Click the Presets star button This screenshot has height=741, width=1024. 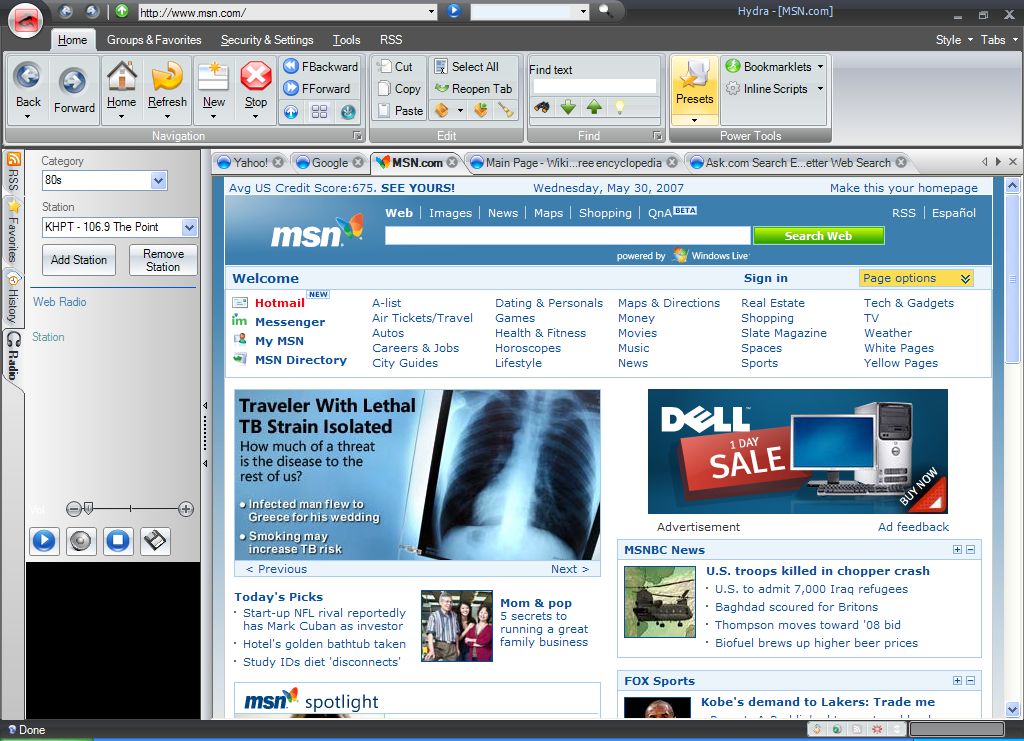point(694,84)
